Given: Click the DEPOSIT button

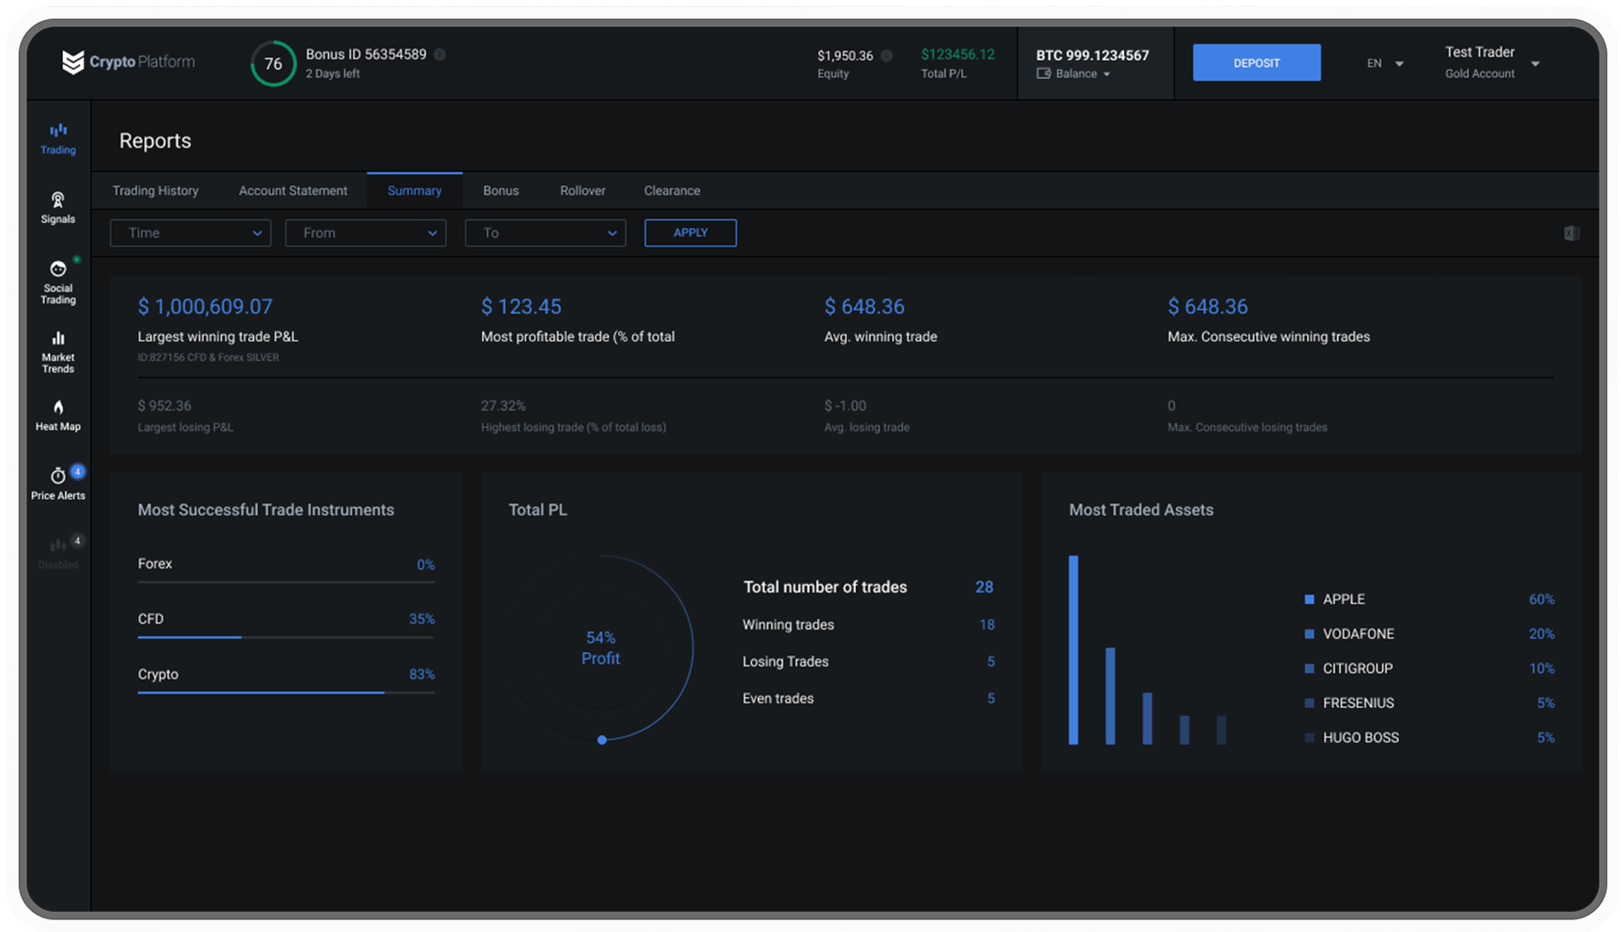Looking at the screenshot, I should [x=1256, y=63].
